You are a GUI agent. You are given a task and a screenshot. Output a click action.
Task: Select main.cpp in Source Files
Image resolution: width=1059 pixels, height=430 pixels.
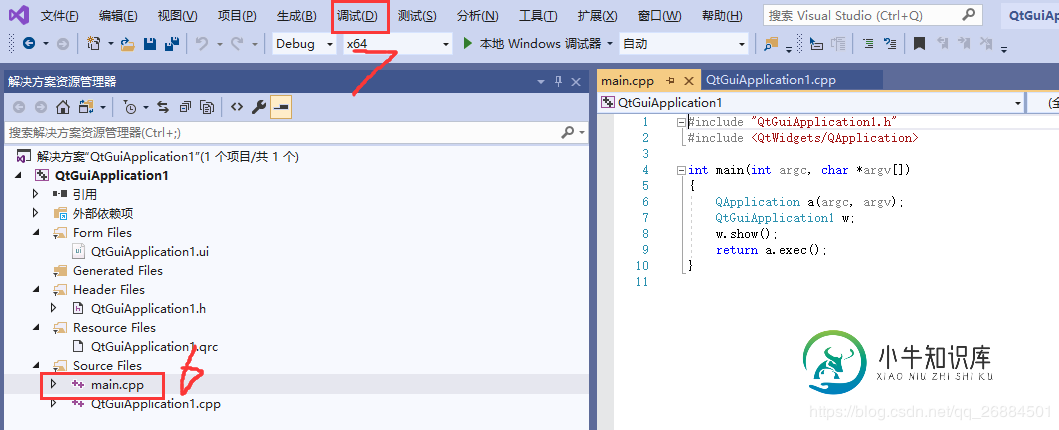[117, 385]
